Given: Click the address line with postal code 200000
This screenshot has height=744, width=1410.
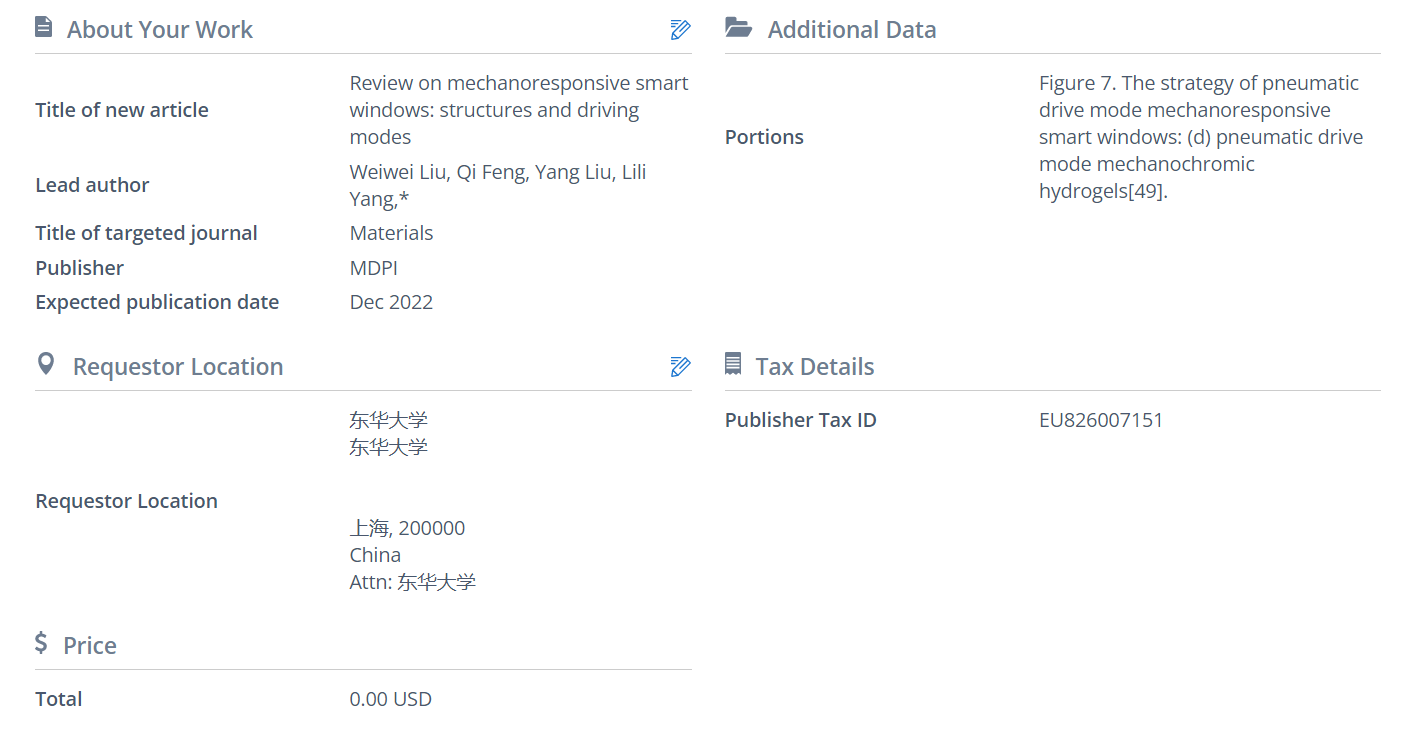Looking at the screenshot, I should pyautogui.click(x=407, y=528).
